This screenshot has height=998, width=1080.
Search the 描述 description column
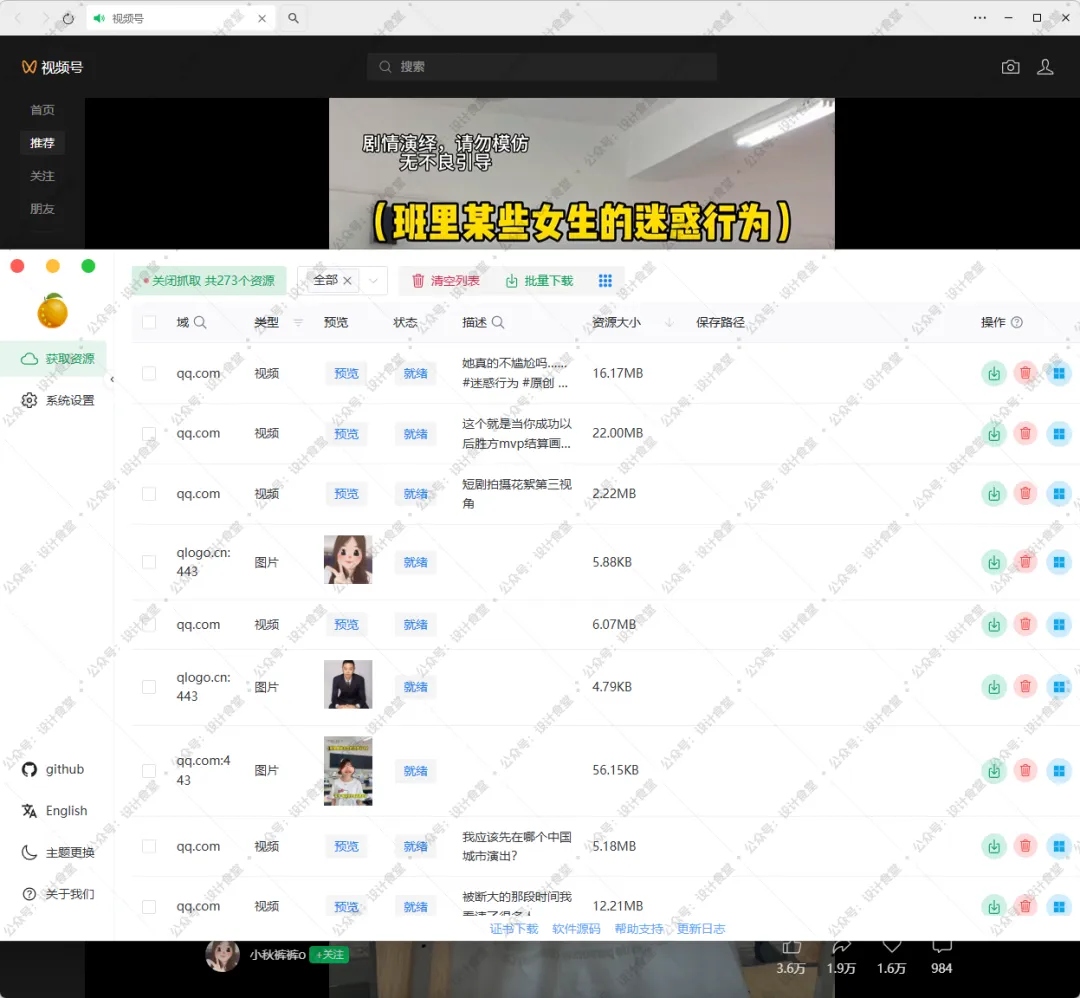click(498, 322)
